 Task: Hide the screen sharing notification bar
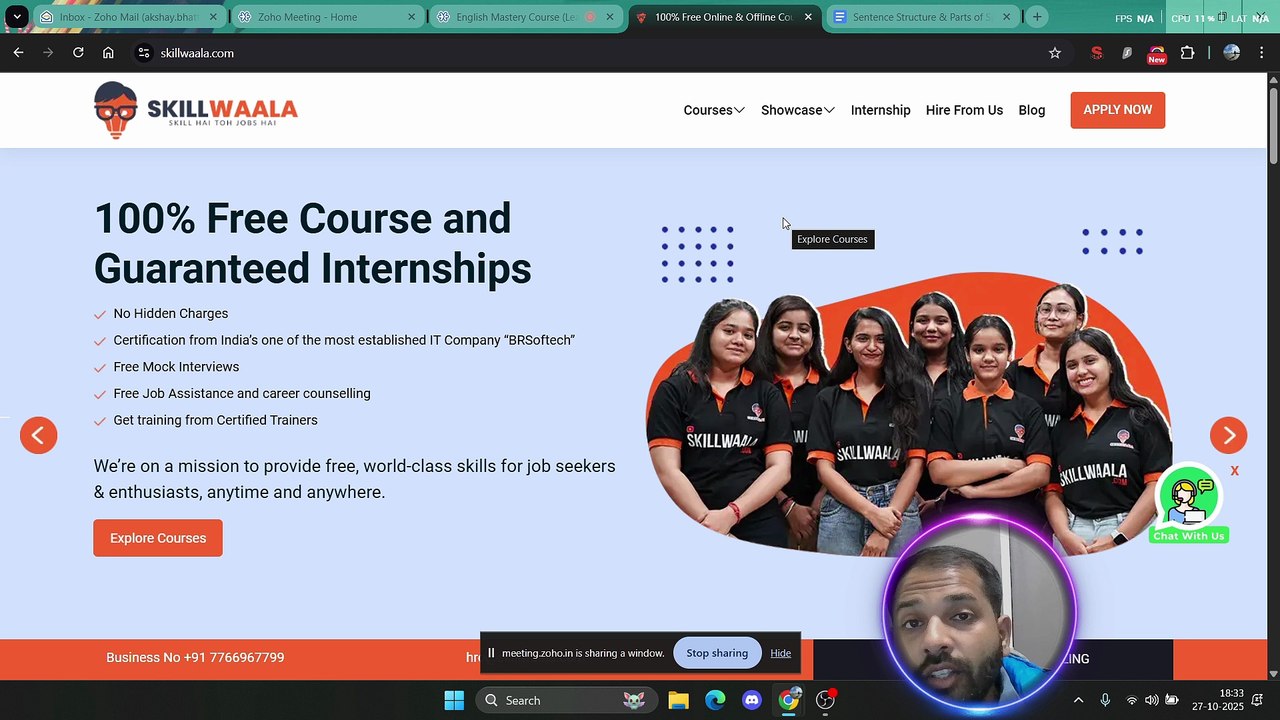pyautogui.click(x=780, y=653)
